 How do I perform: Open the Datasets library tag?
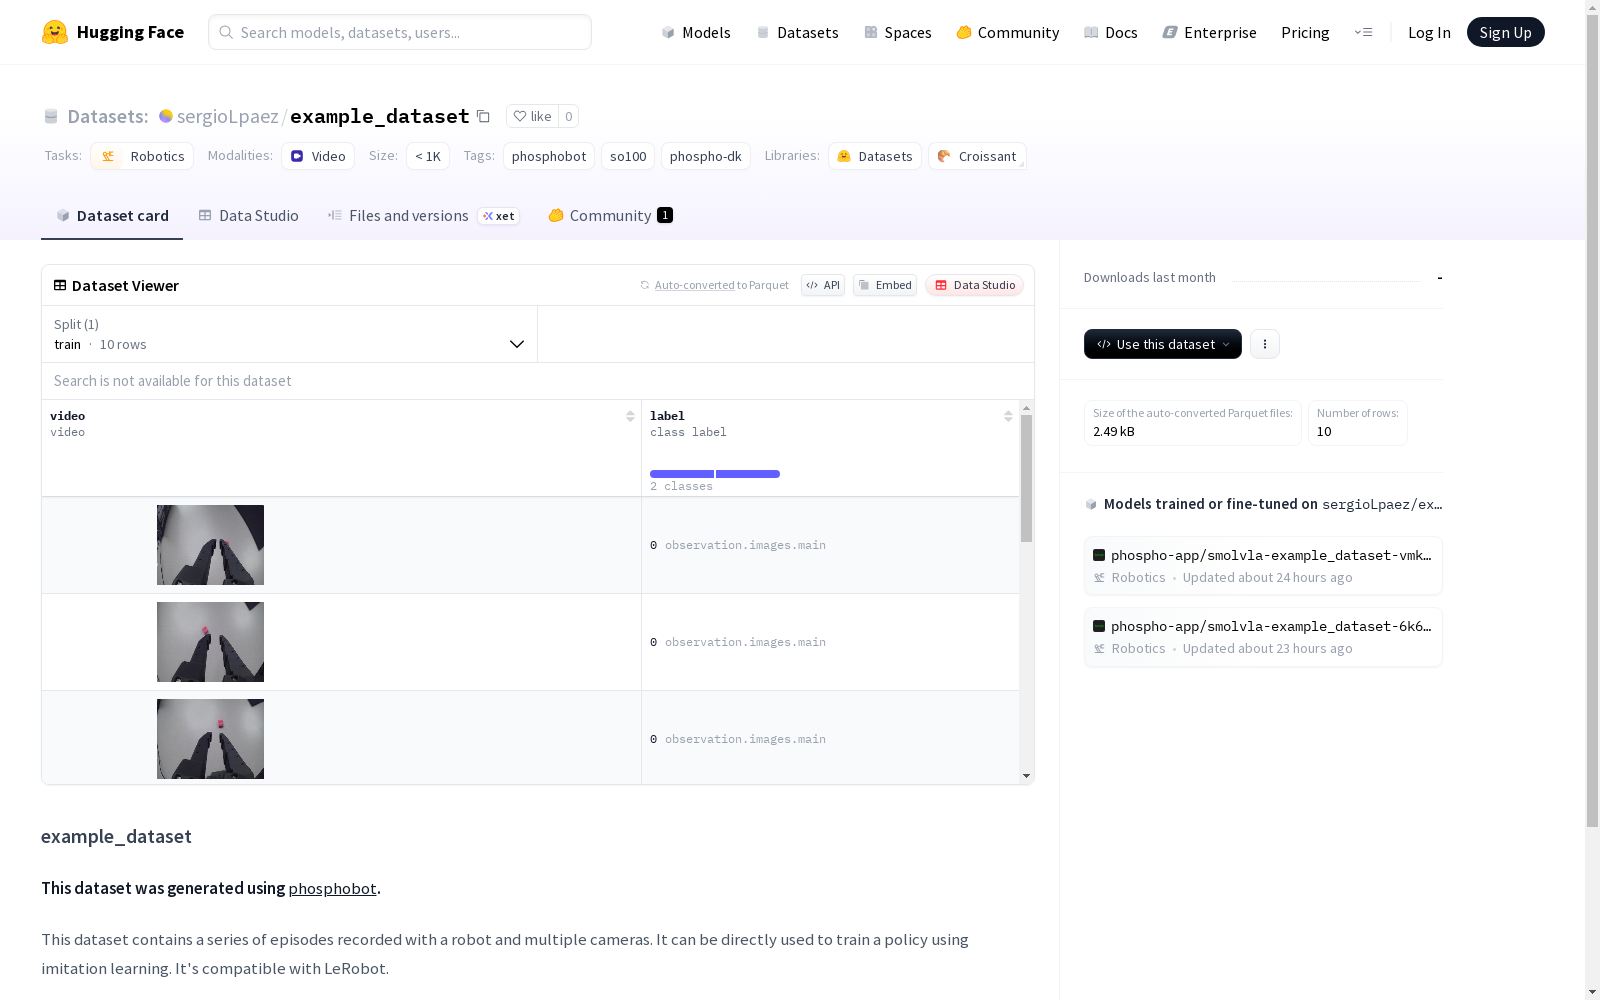tap(875, 156)
